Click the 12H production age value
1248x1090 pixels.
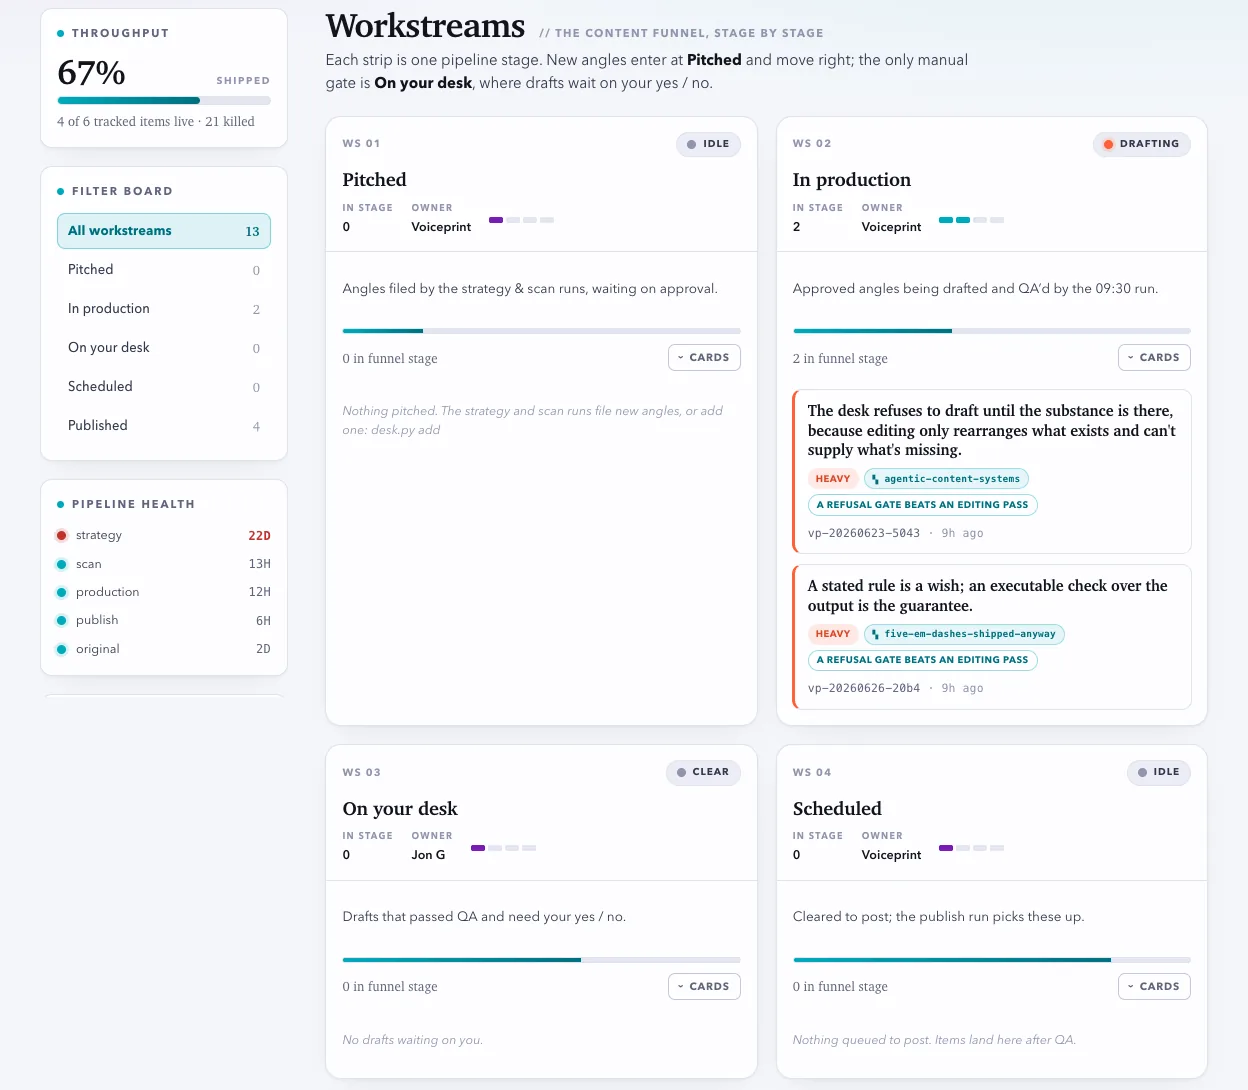coord(260,592)
